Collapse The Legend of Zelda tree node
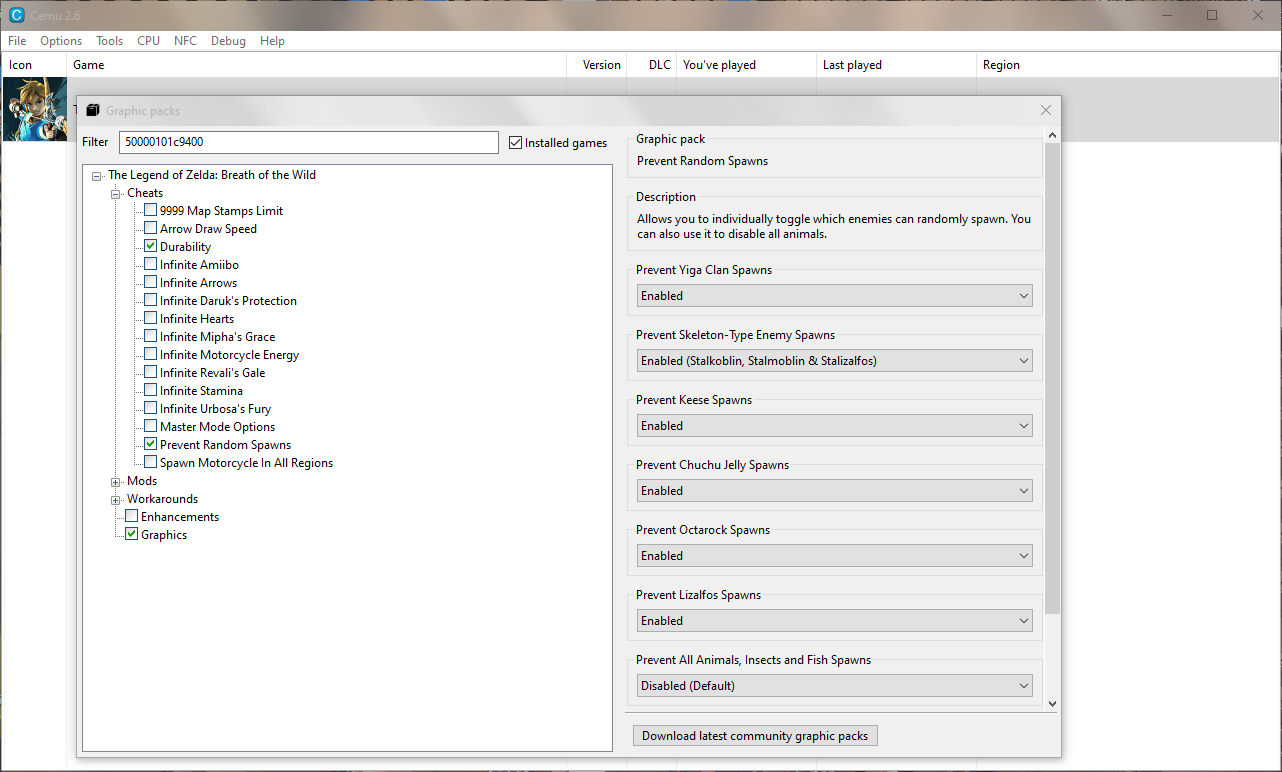The width and height of the screenshot is (1282, 772). tap(97, 176)
